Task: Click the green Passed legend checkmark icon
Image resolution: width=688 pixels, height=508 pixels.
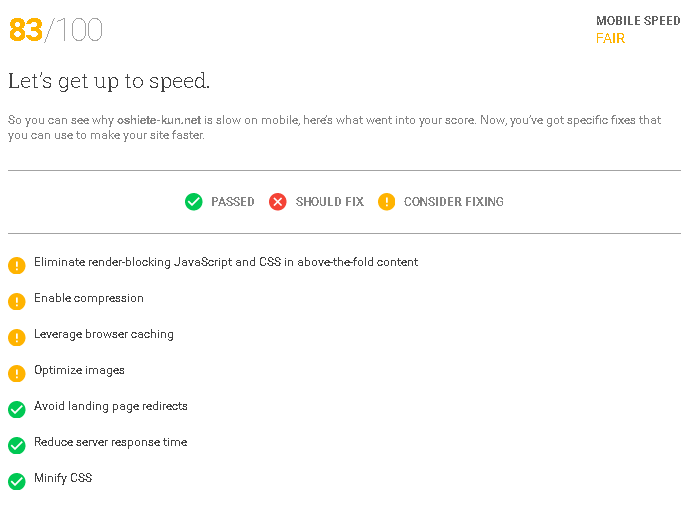Action: [194, 202]
